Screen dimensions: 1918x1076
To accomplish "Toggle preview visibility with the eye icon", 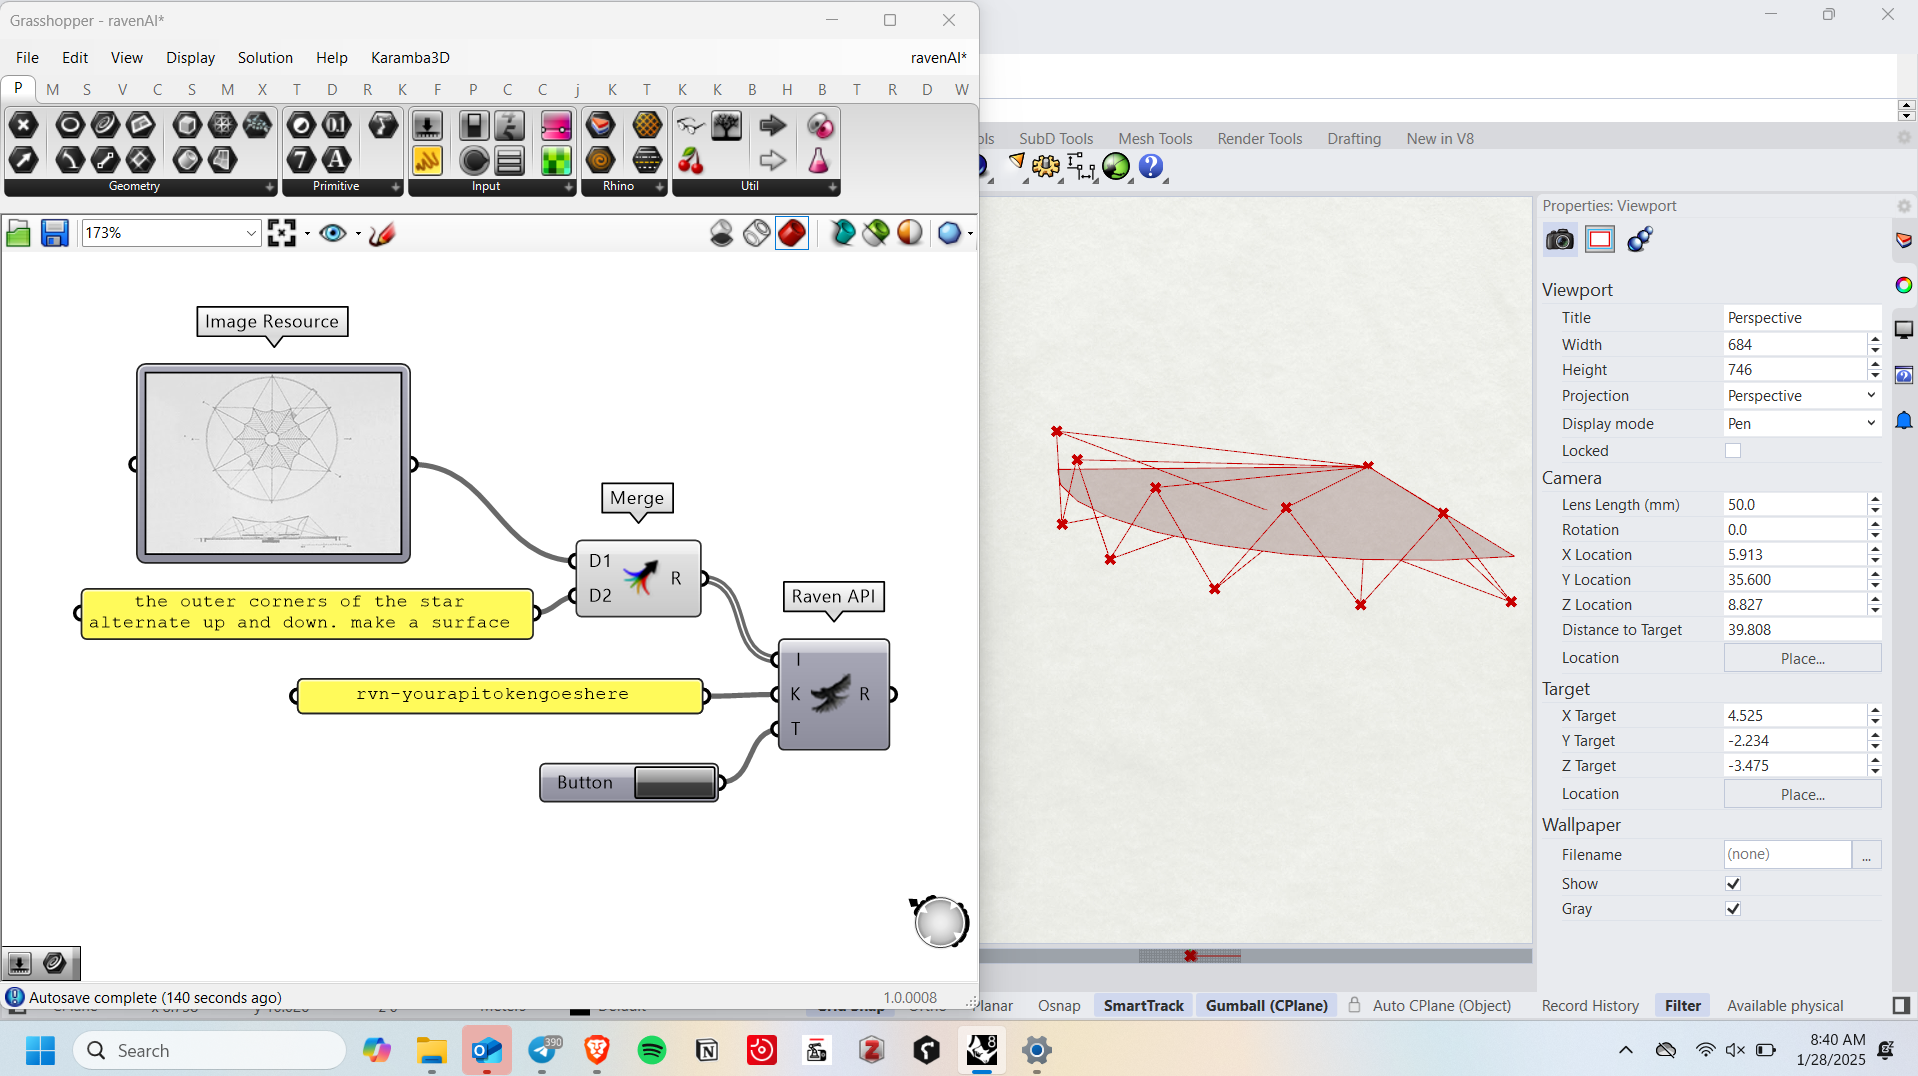I will [333, 233].
